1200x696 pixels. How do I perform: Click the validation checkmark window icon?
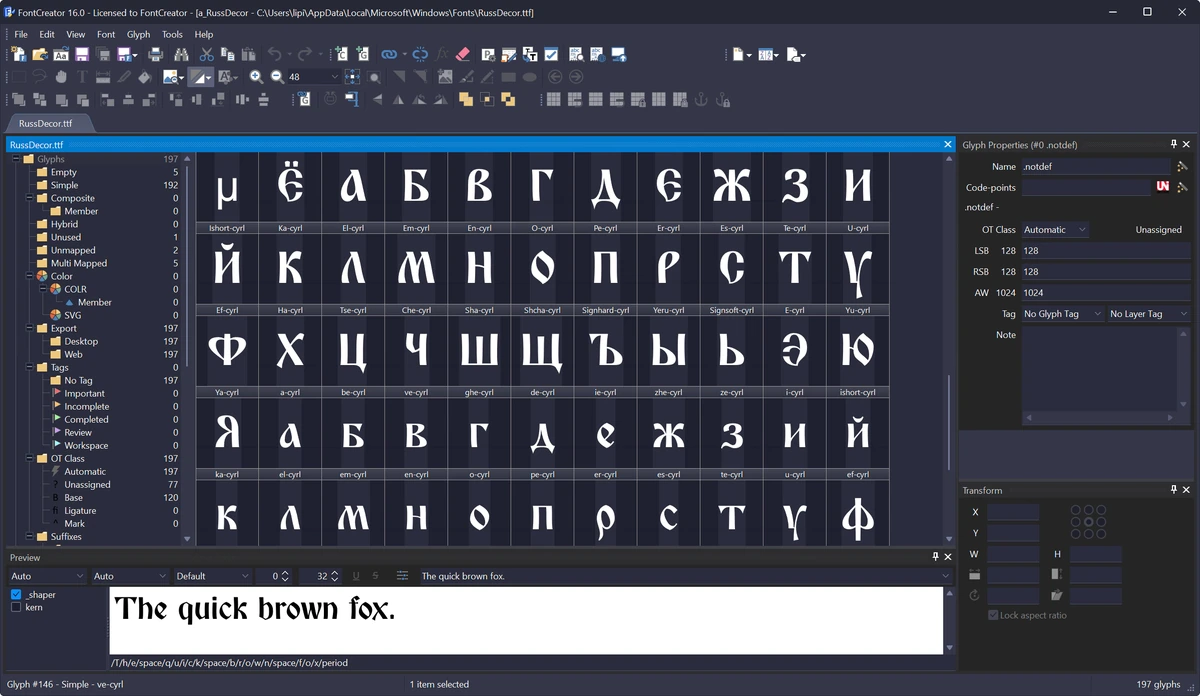coord(551,54)
